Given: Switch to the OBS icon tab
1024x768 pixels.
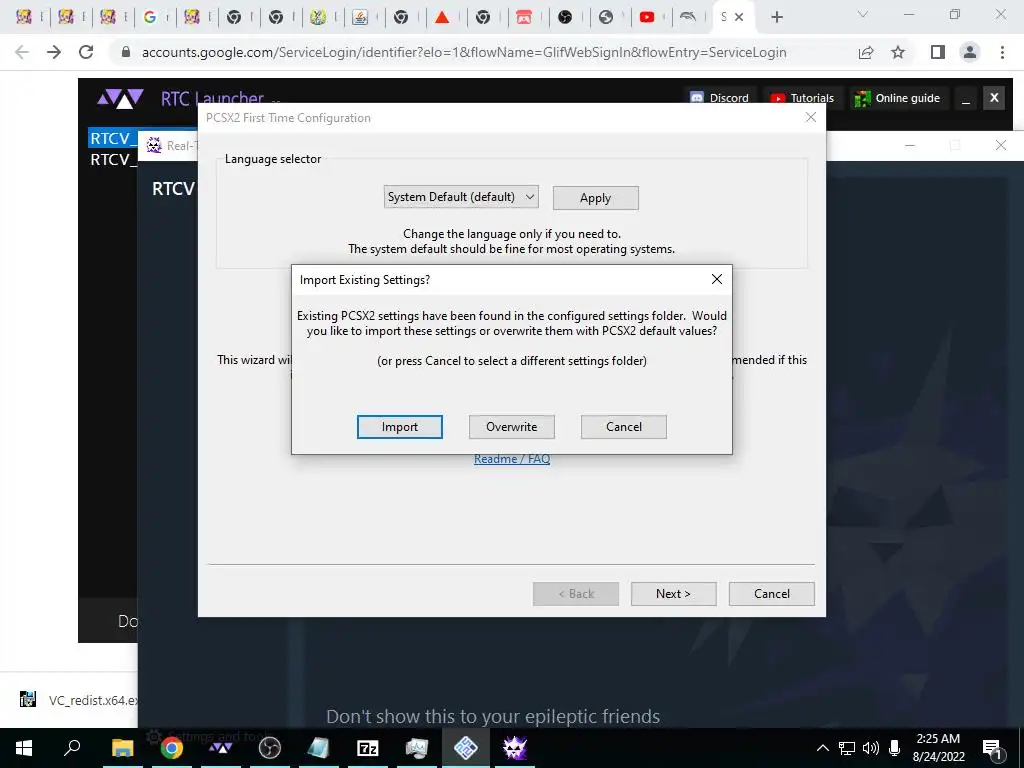Looking at the screenshot, I should (565, 17).
